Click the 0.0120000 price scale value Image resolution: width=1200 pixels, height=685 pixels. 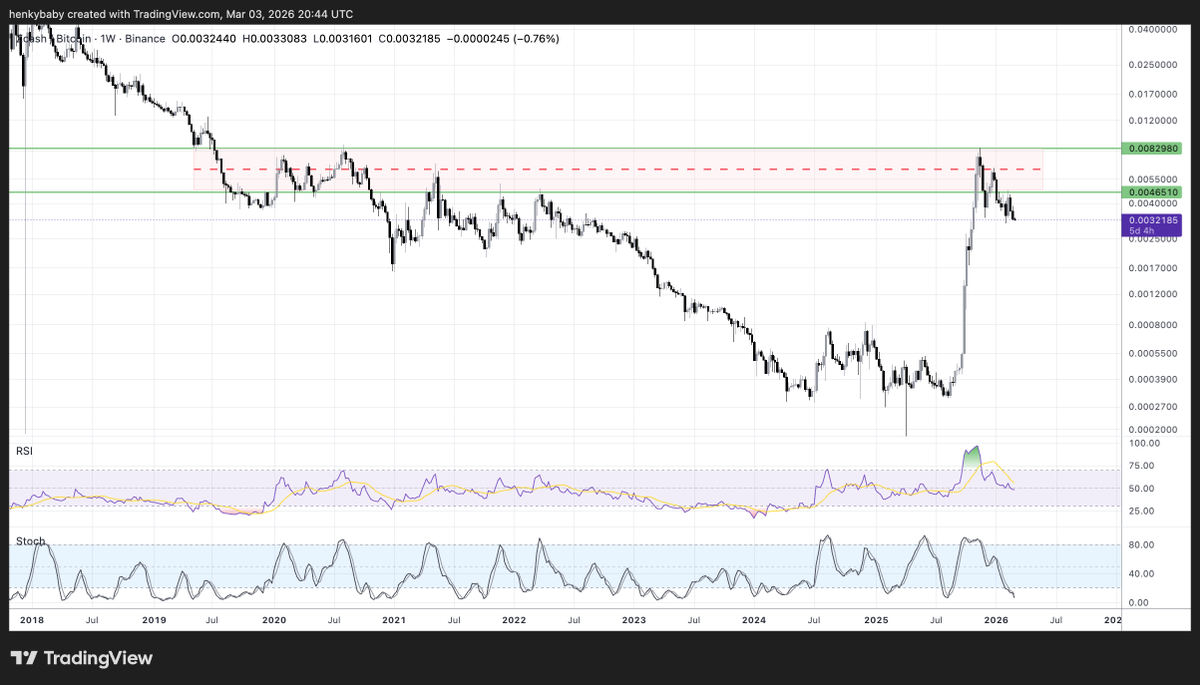1153,121
